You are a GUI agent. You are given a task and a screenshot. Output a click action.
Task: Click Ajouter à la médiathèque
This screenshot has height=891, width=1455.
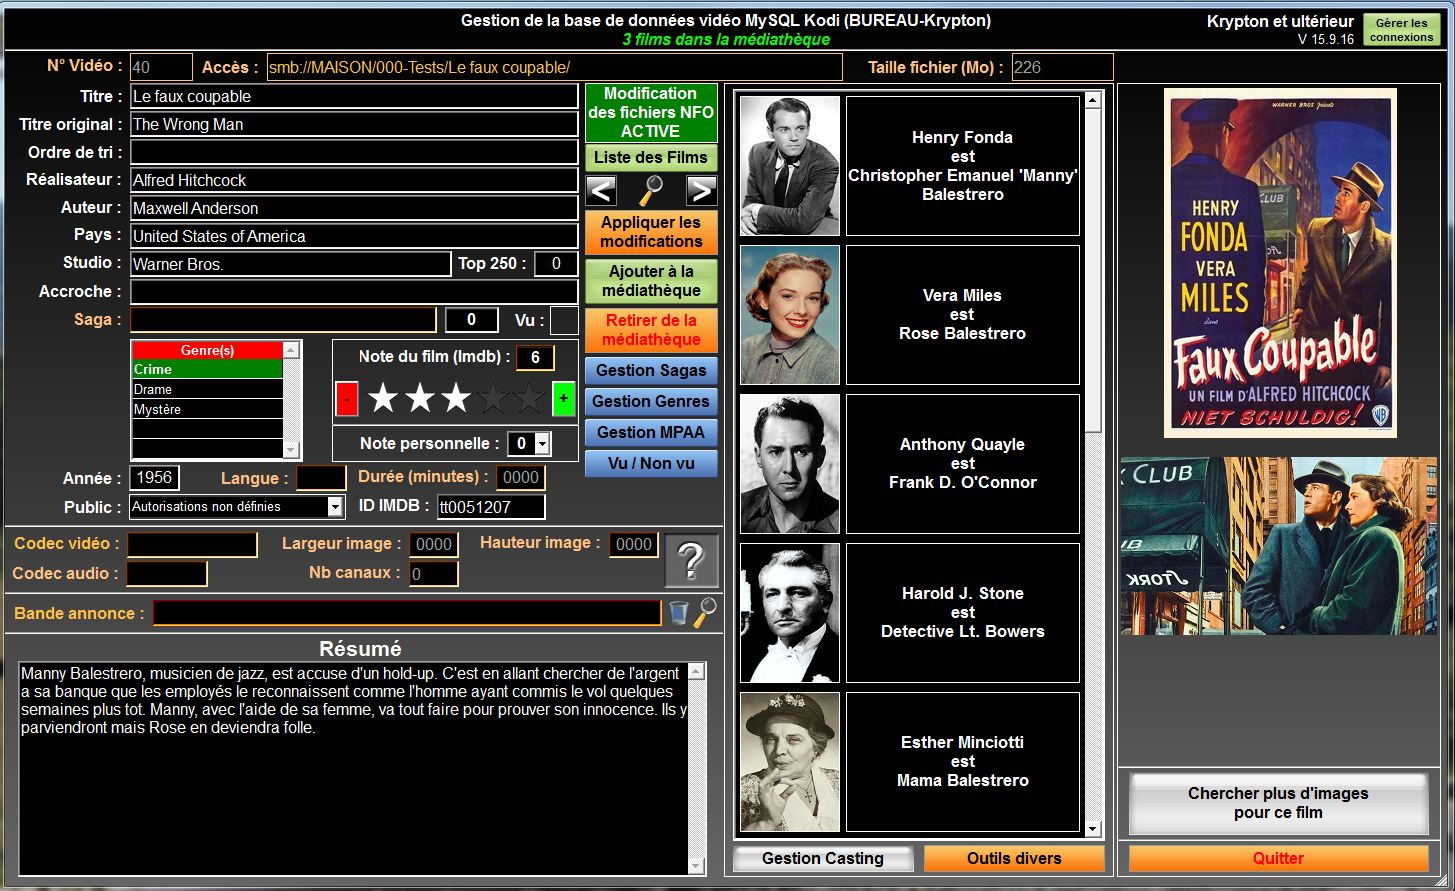[x=651, y=281]
